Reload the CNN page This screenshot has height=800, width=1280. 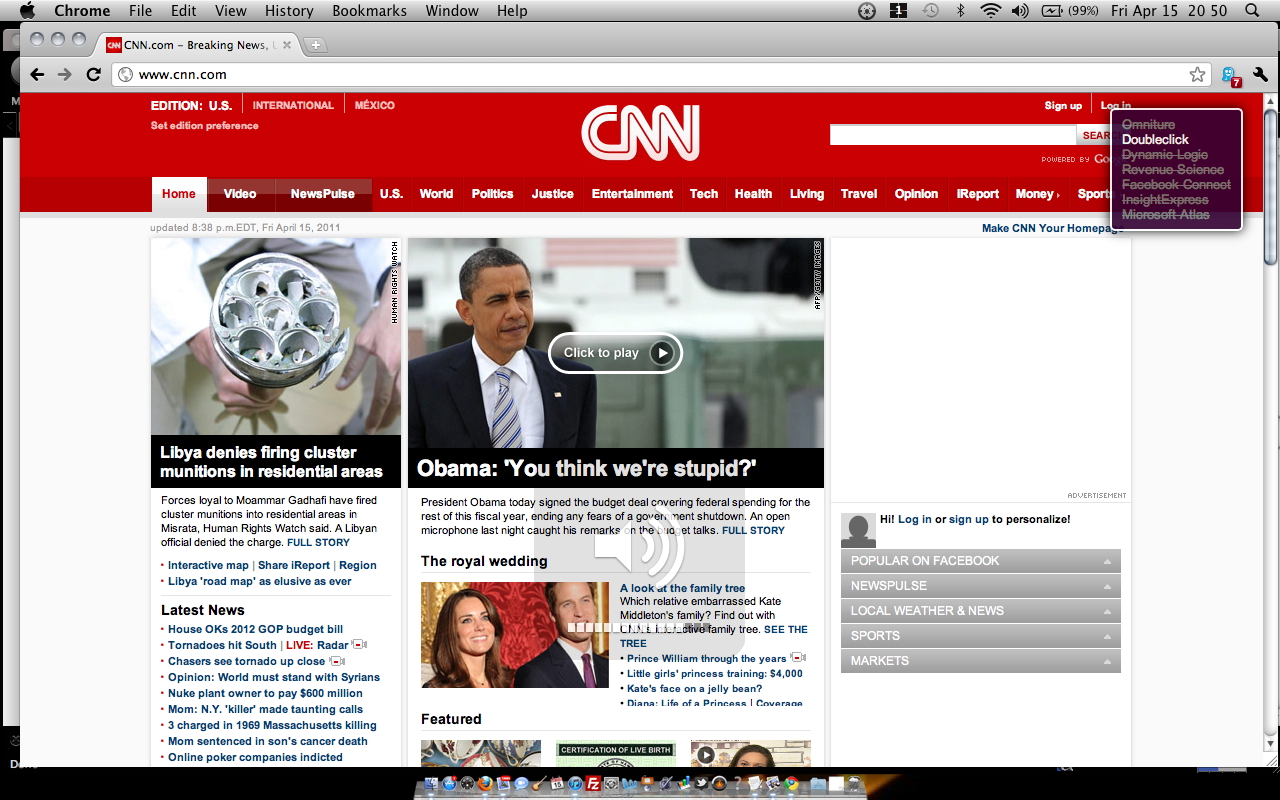(93, 74)
